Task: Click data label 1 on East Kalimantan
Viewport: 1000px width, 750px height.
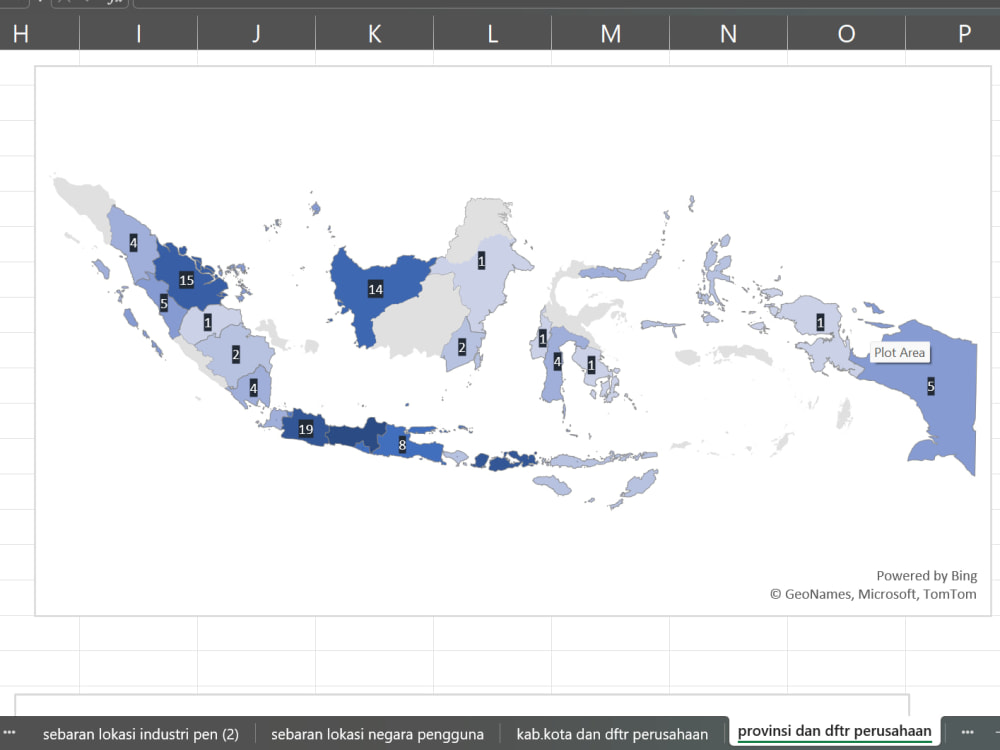Action: [x=482, y=260]
